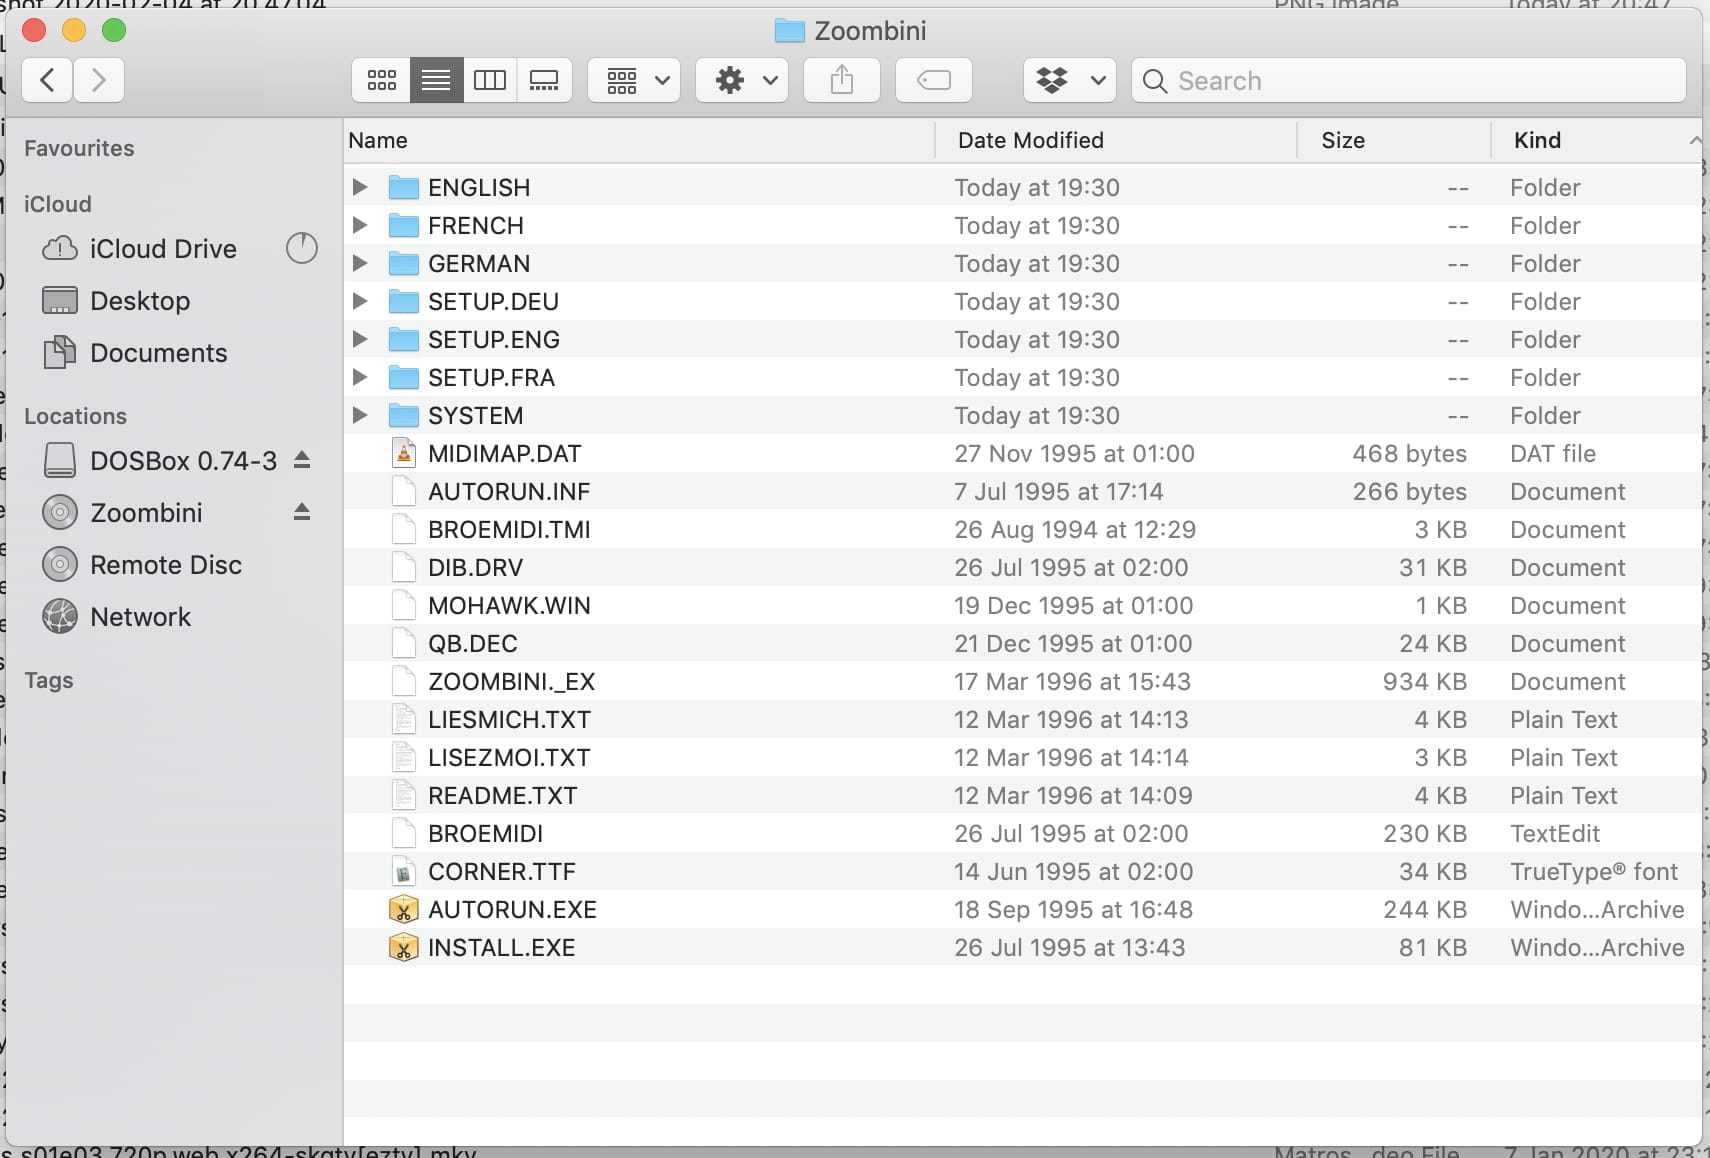Select Remote Disc in sidebar
Viewport: 1710px width, 1158px height.
click(x=142, y=564)
